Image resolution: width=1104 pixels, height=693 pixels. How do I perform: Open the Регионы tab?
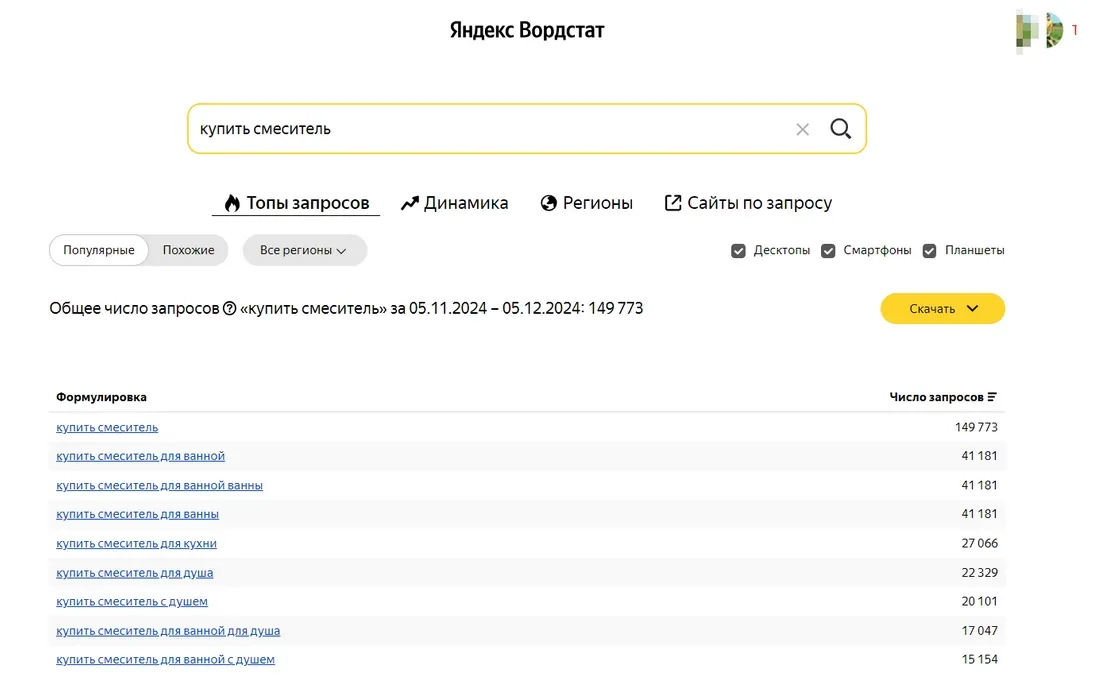point(586,203)
